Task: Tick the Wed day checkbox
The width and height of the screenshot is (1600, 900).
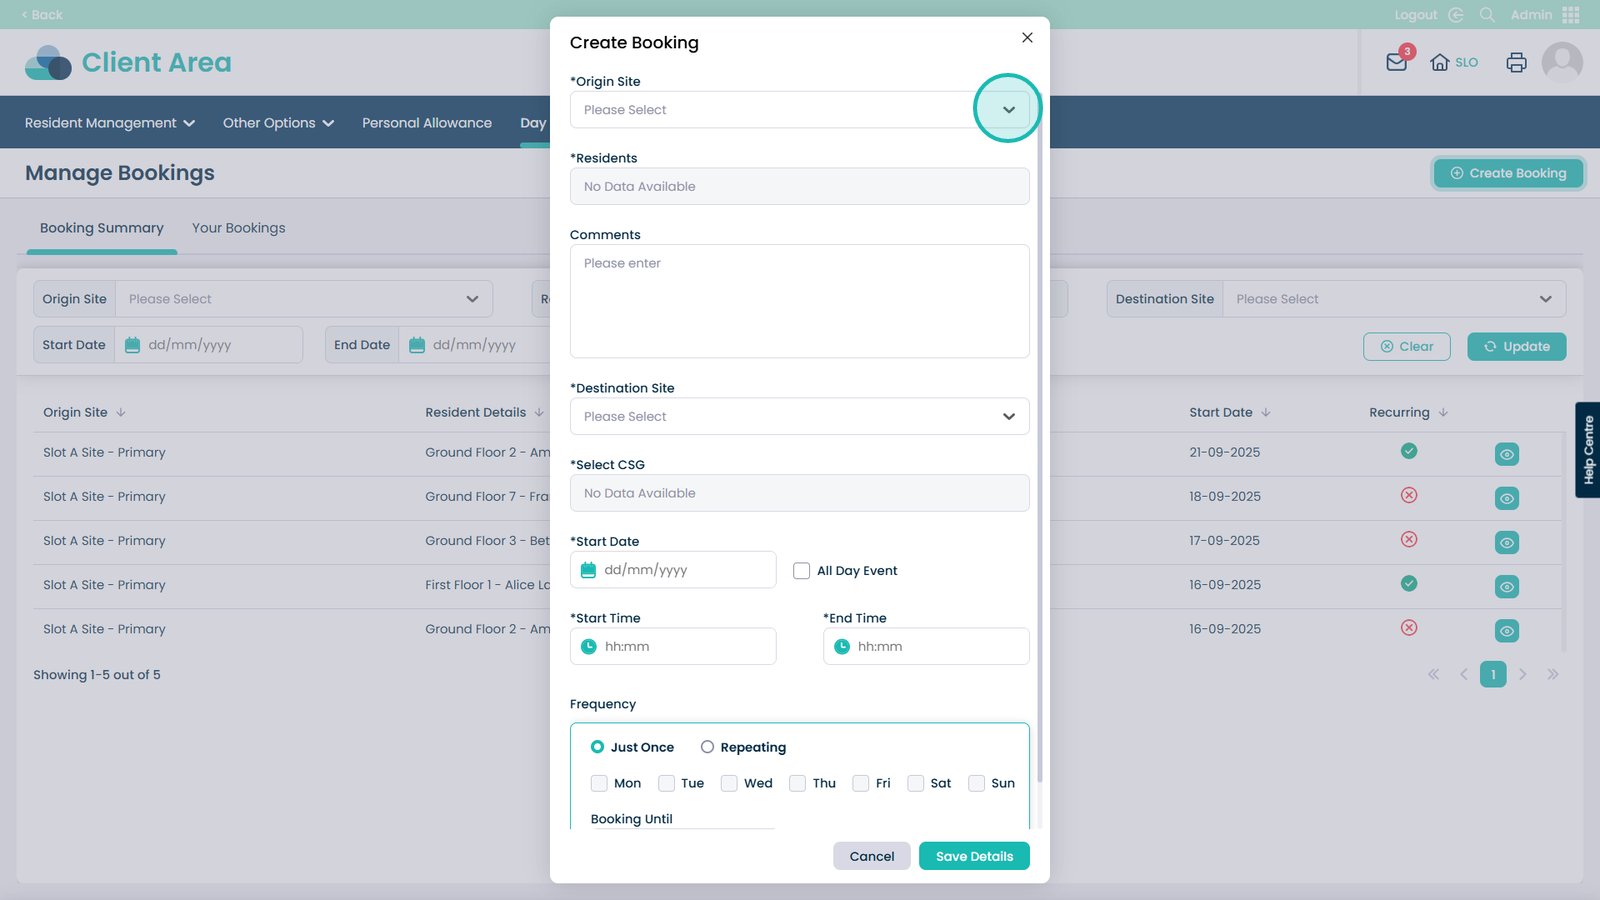Action: click(x=729, y=783)
